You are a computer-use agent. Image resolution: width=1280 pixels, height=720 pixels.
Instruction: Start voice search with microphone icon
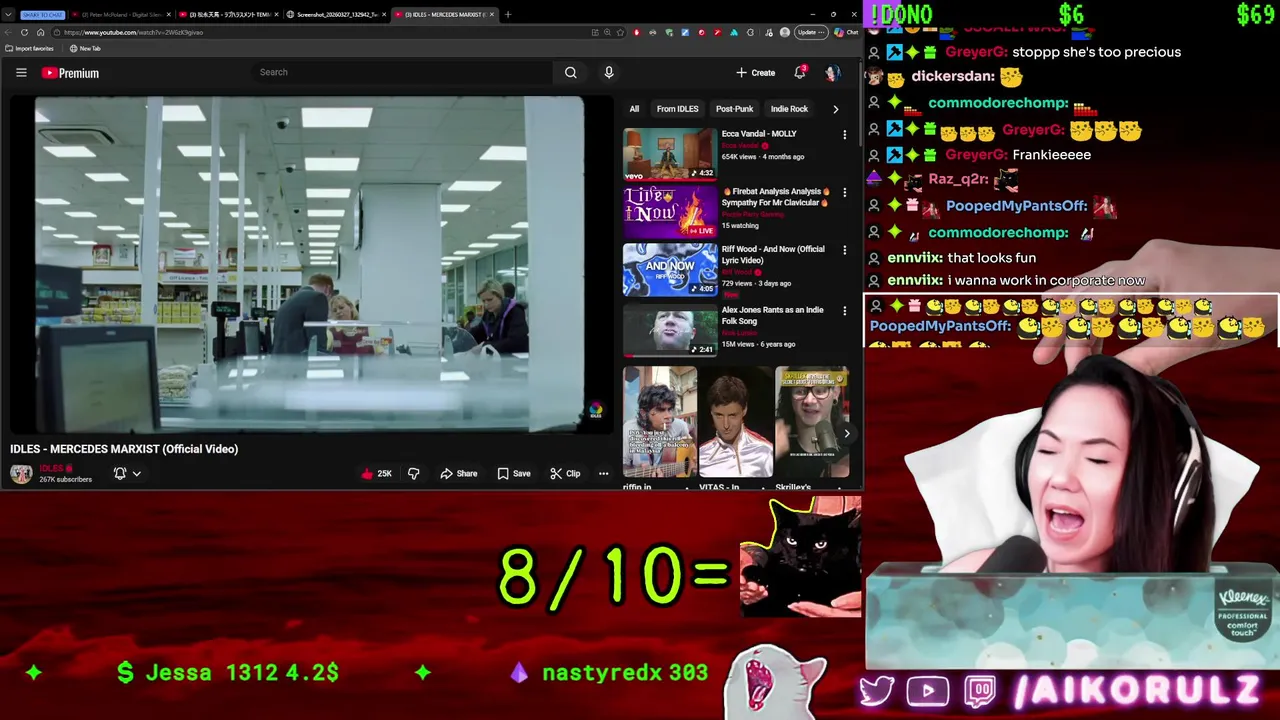(608, 72)
